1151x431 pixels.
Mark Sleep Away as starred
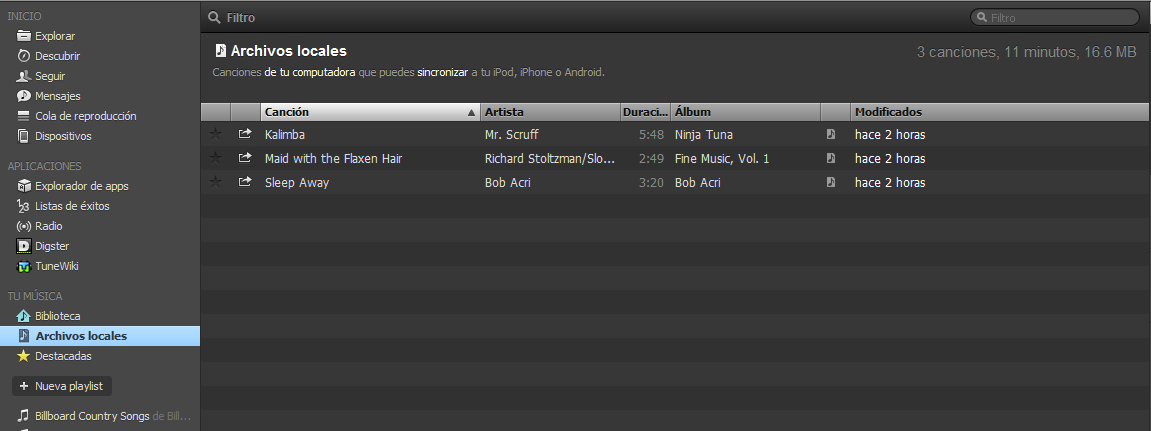pyautogui.click(x=215, y=182)
